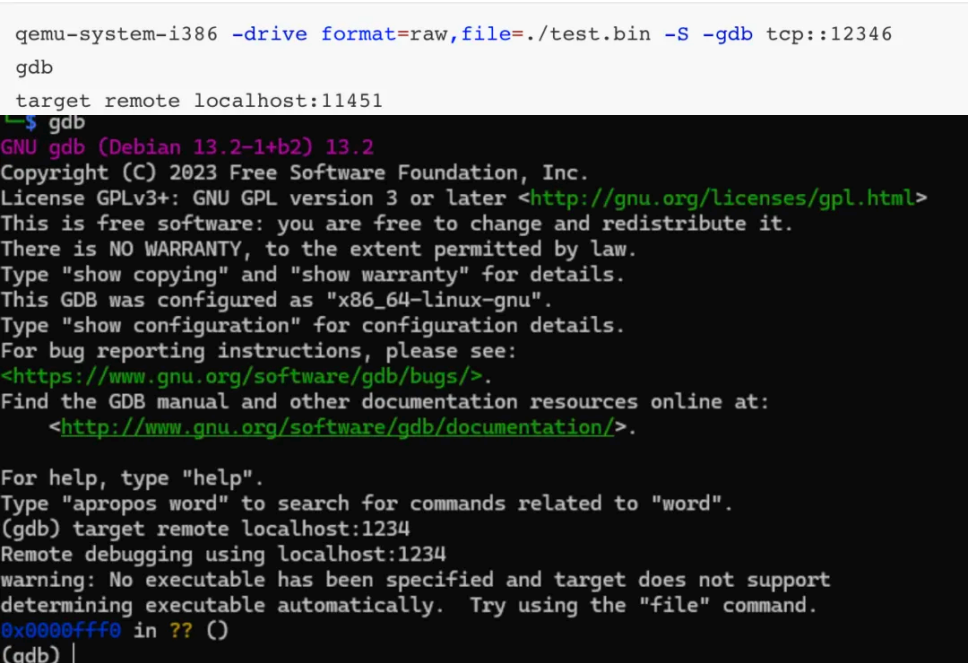Click 'Remote debugging using localhost:1234' line

coord(223,554)
